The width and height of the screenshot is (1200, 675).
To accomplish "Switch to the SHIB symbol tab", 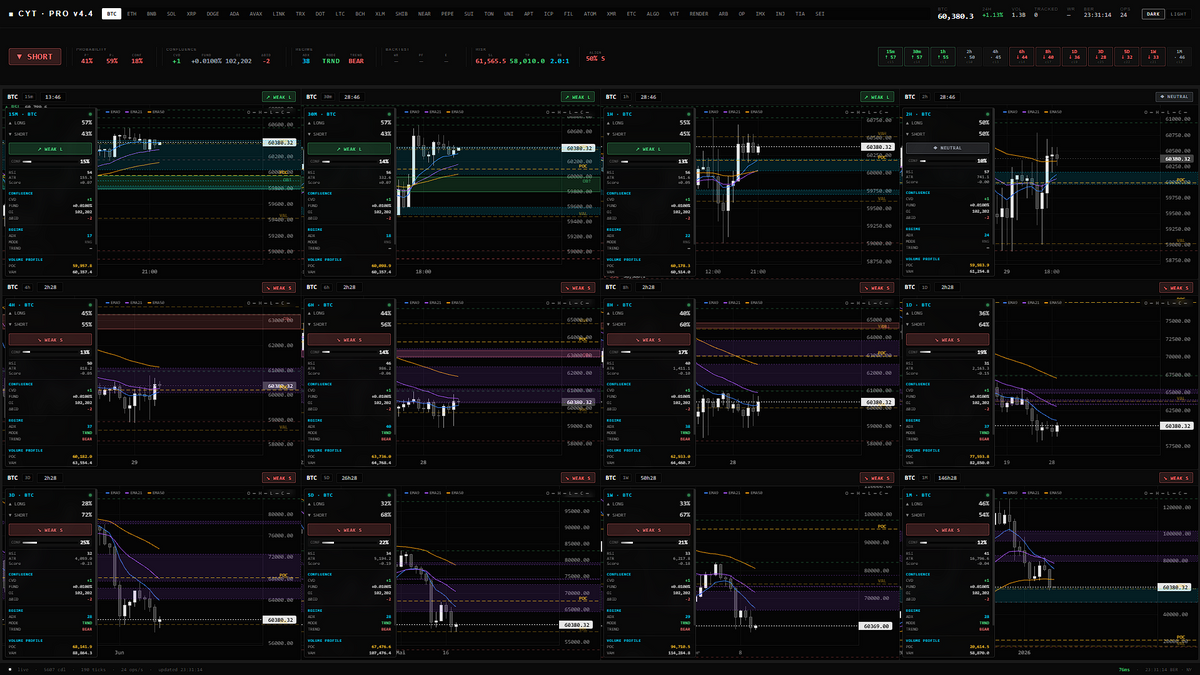I will pyautogui.click(x=401, y=15).
